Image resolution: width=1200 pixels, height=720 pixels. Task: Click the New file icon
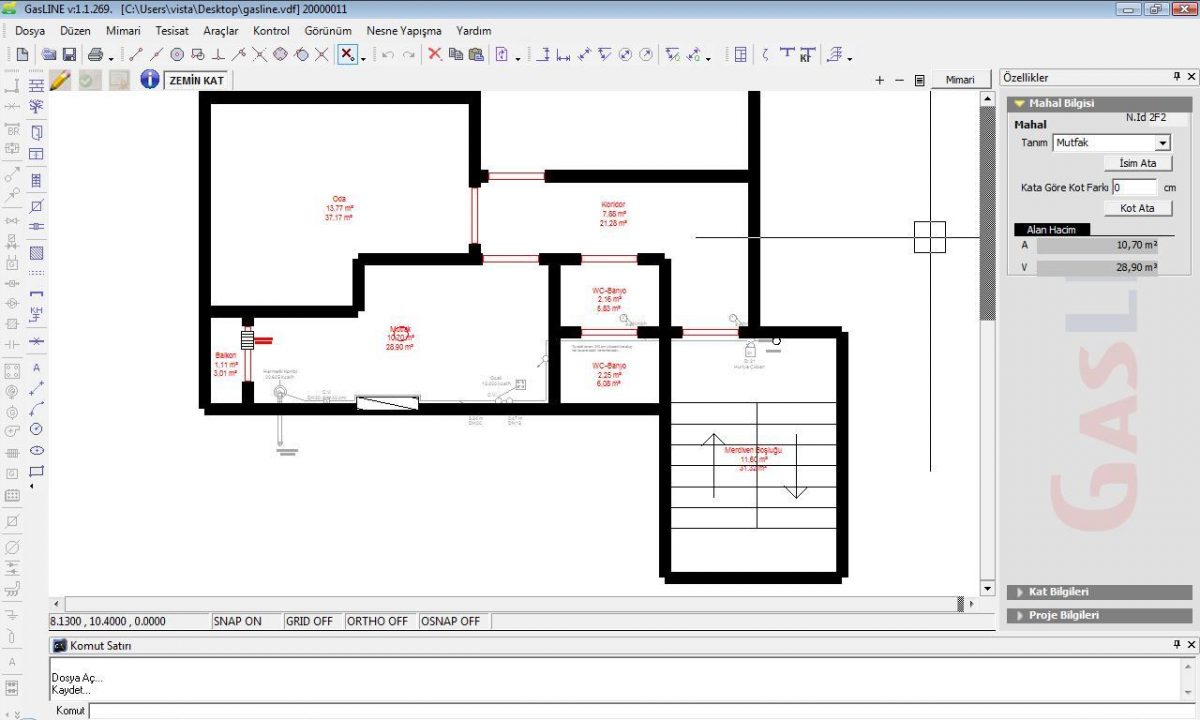coord(22,54)
